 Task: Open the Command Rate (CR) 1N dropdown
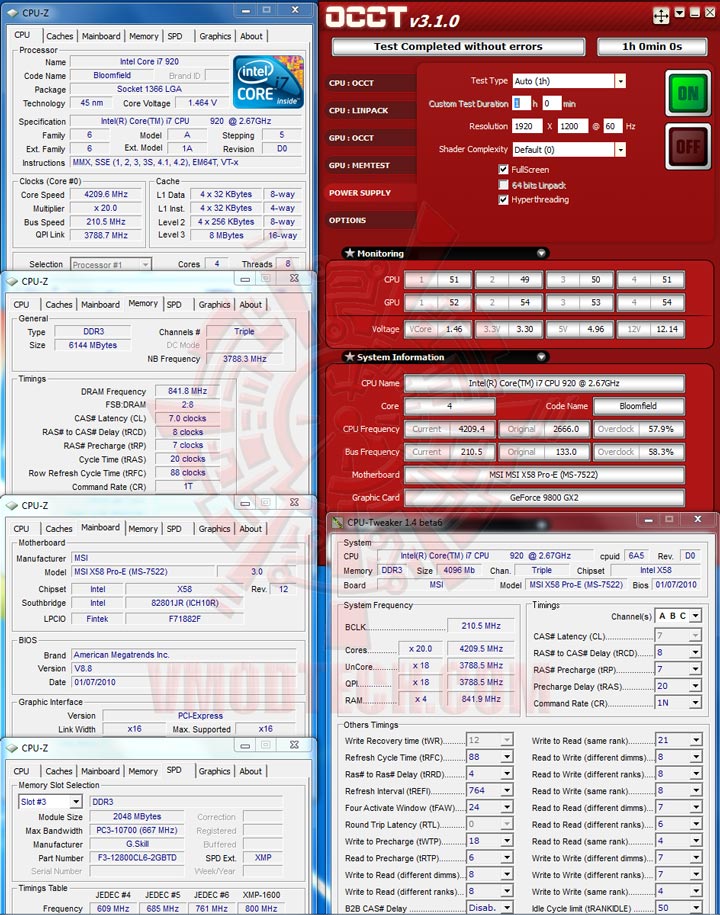pyautogui.click(x=695, y=703)
